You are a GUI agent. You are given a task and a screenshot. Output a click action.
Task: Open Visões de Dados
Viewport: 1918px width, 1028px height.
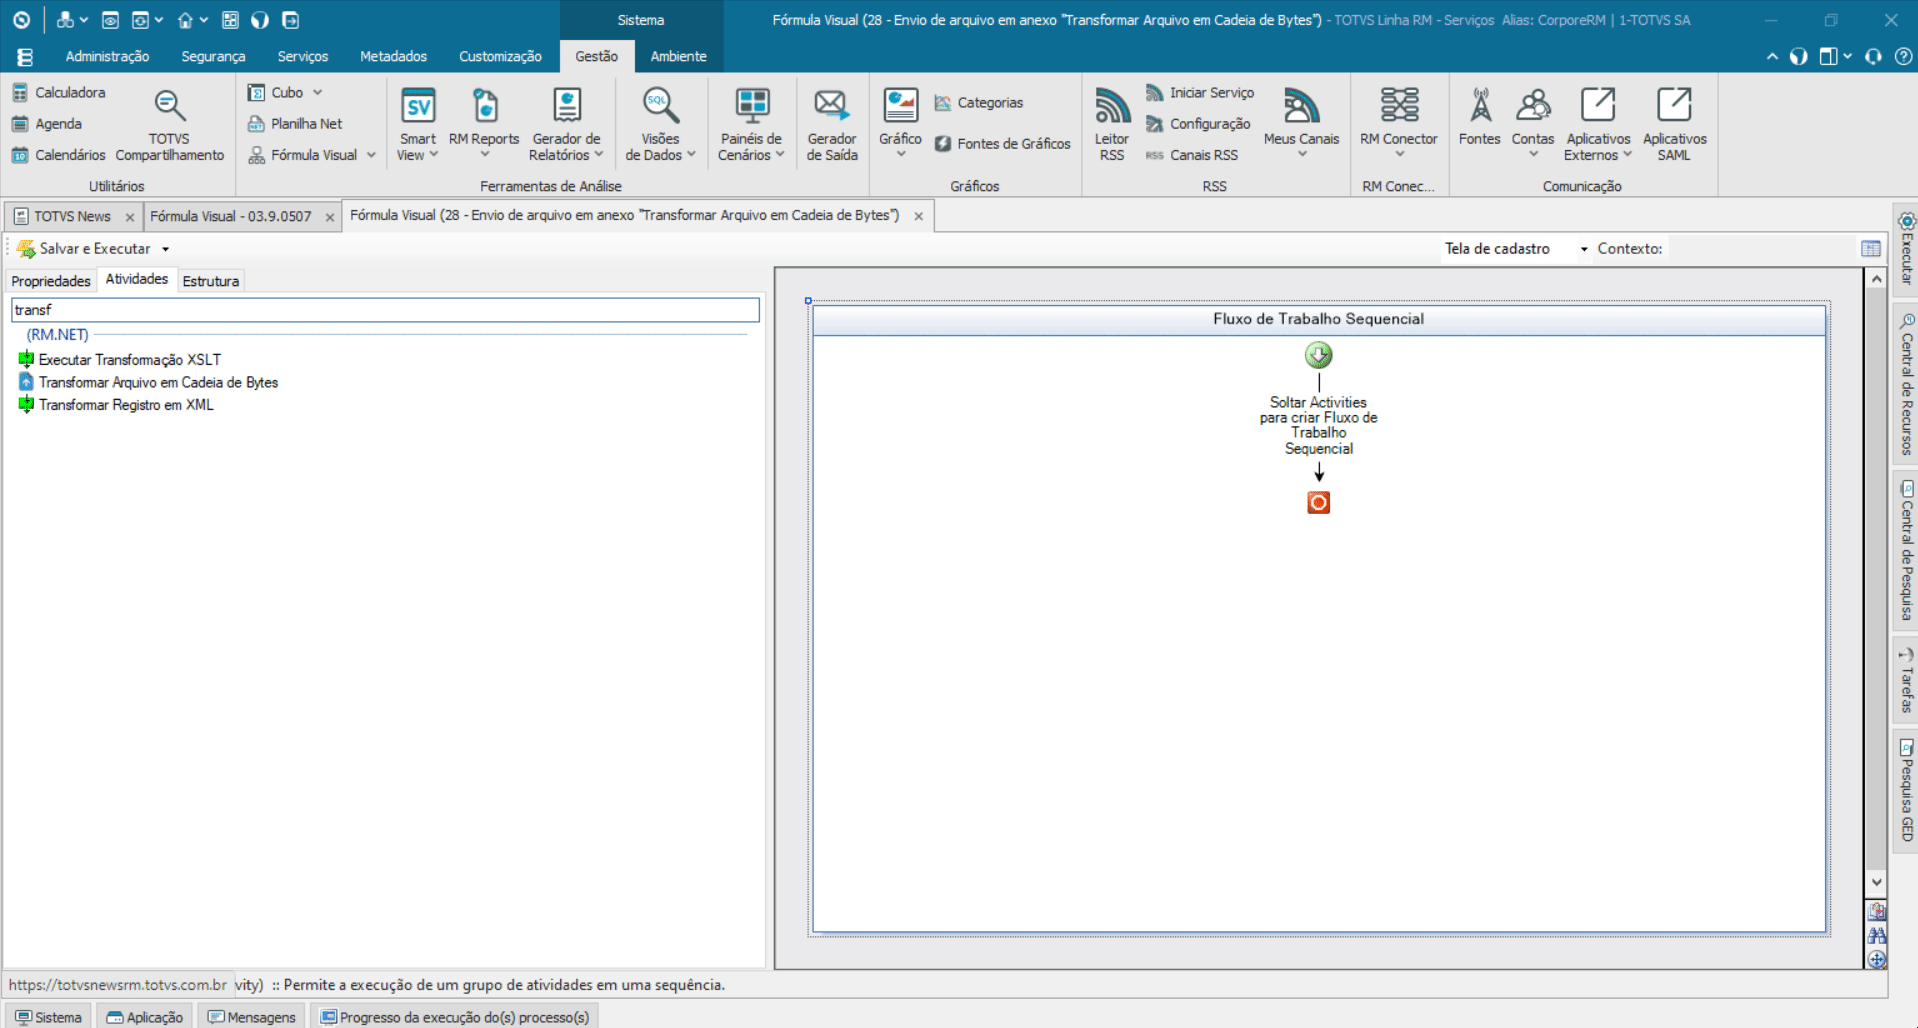tap(660, 125)
